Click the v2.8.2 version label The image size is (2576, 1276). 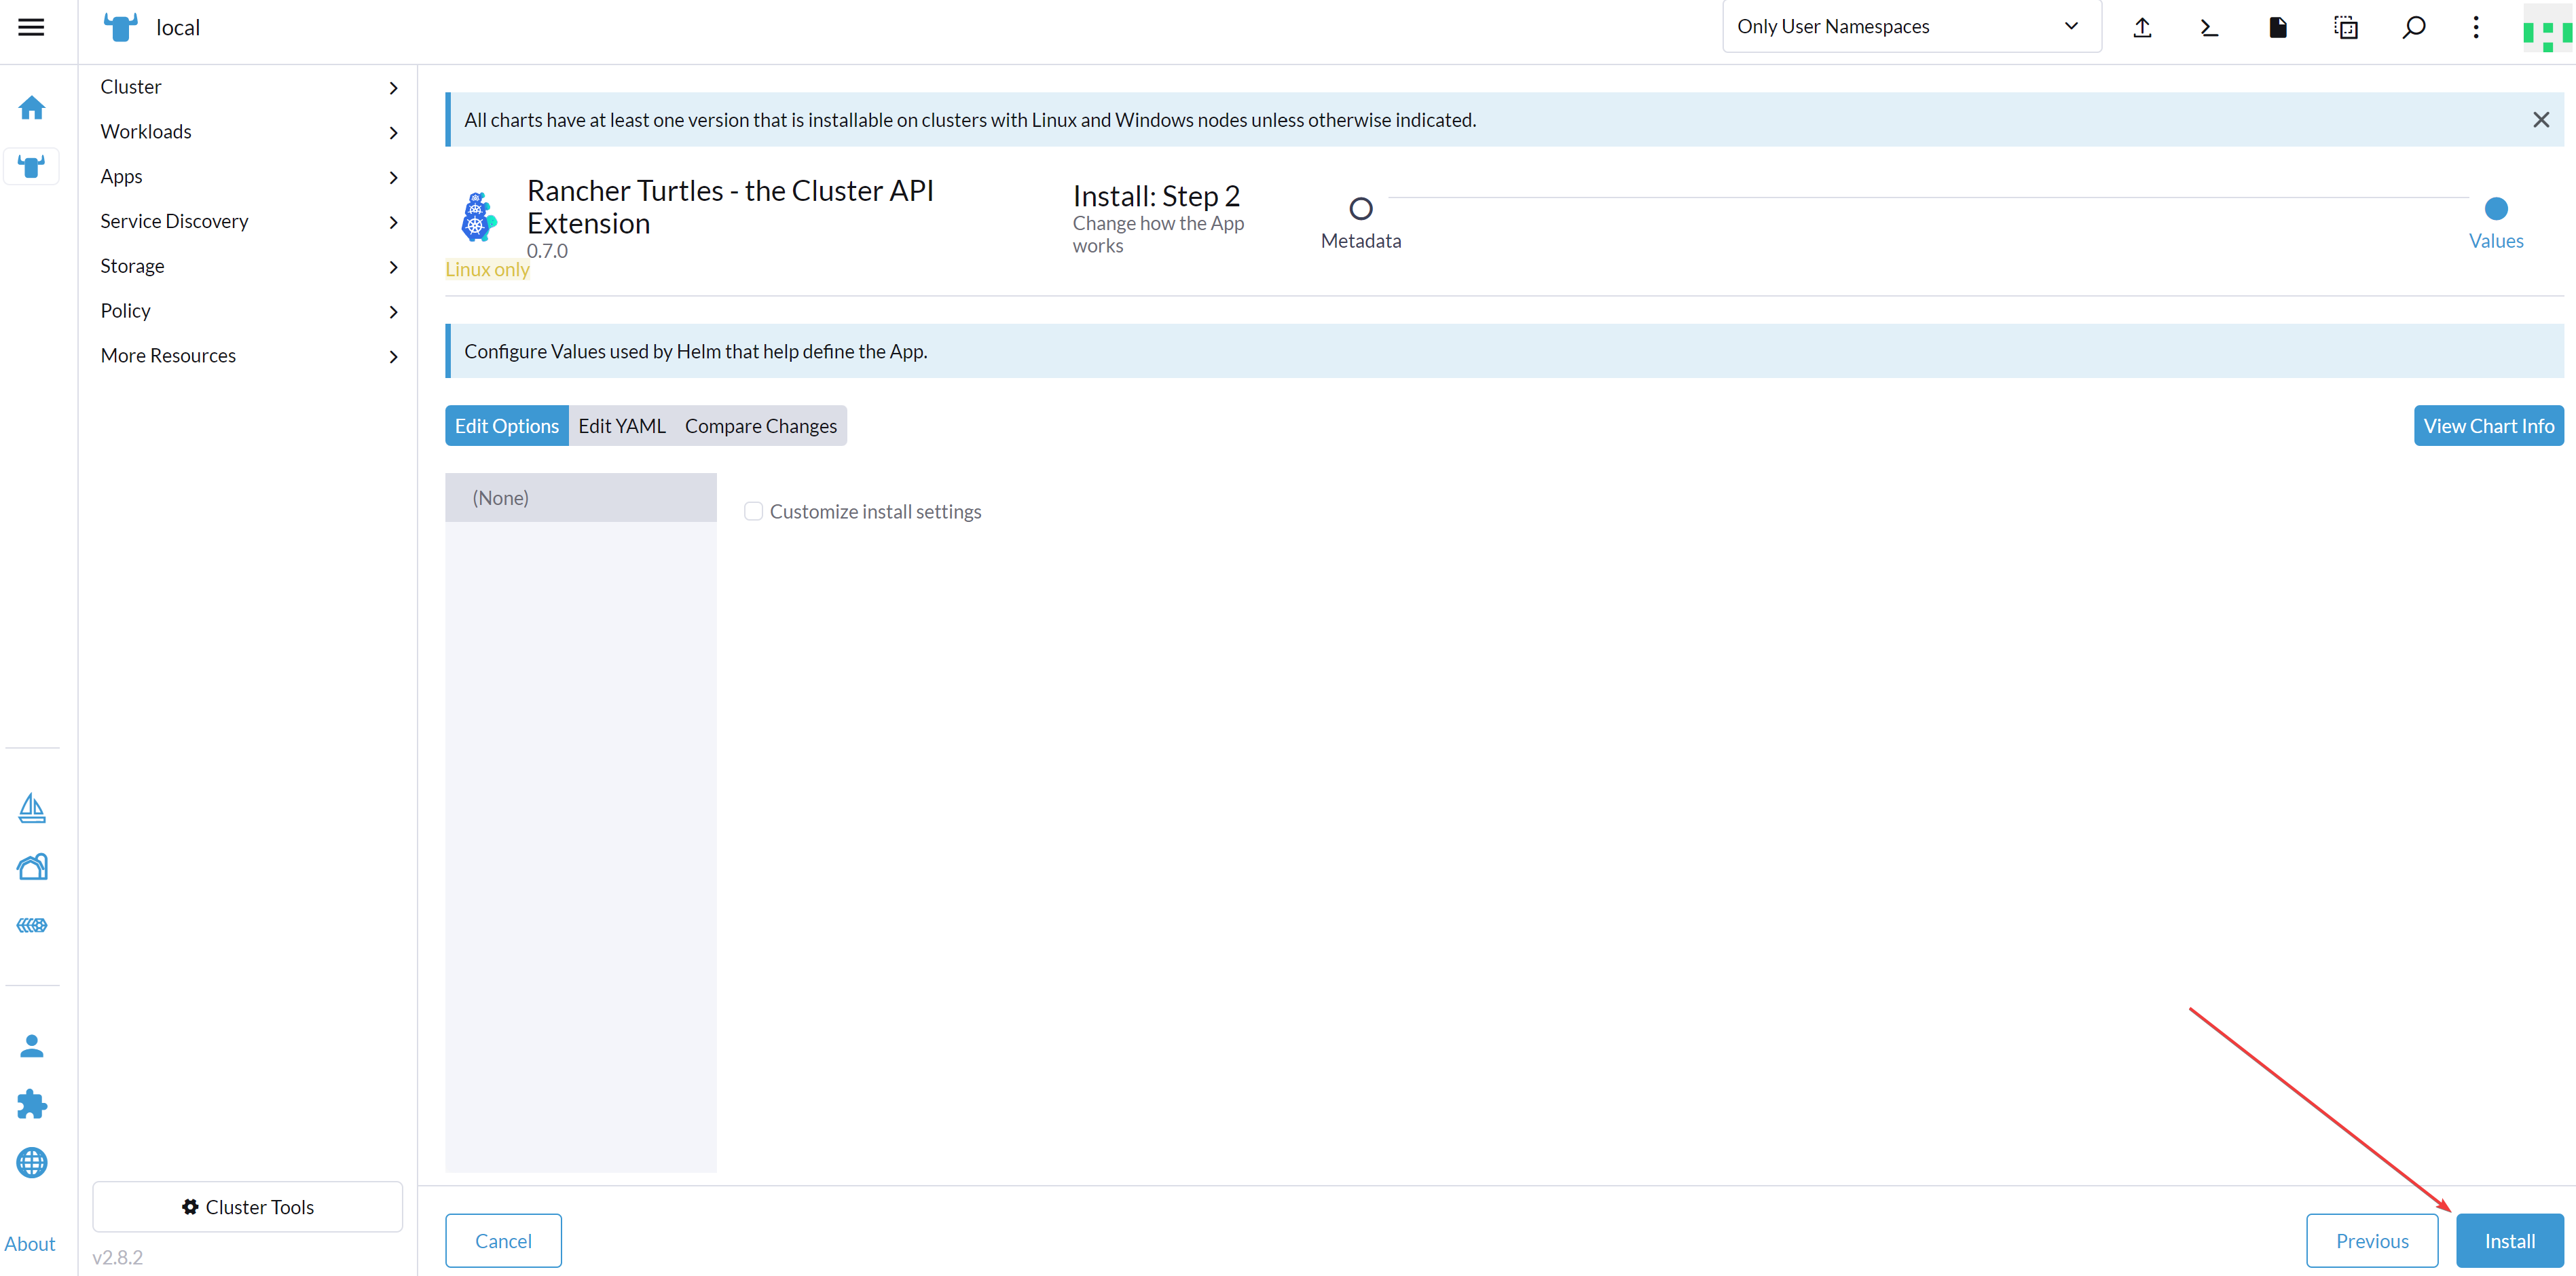[117, 1258]
